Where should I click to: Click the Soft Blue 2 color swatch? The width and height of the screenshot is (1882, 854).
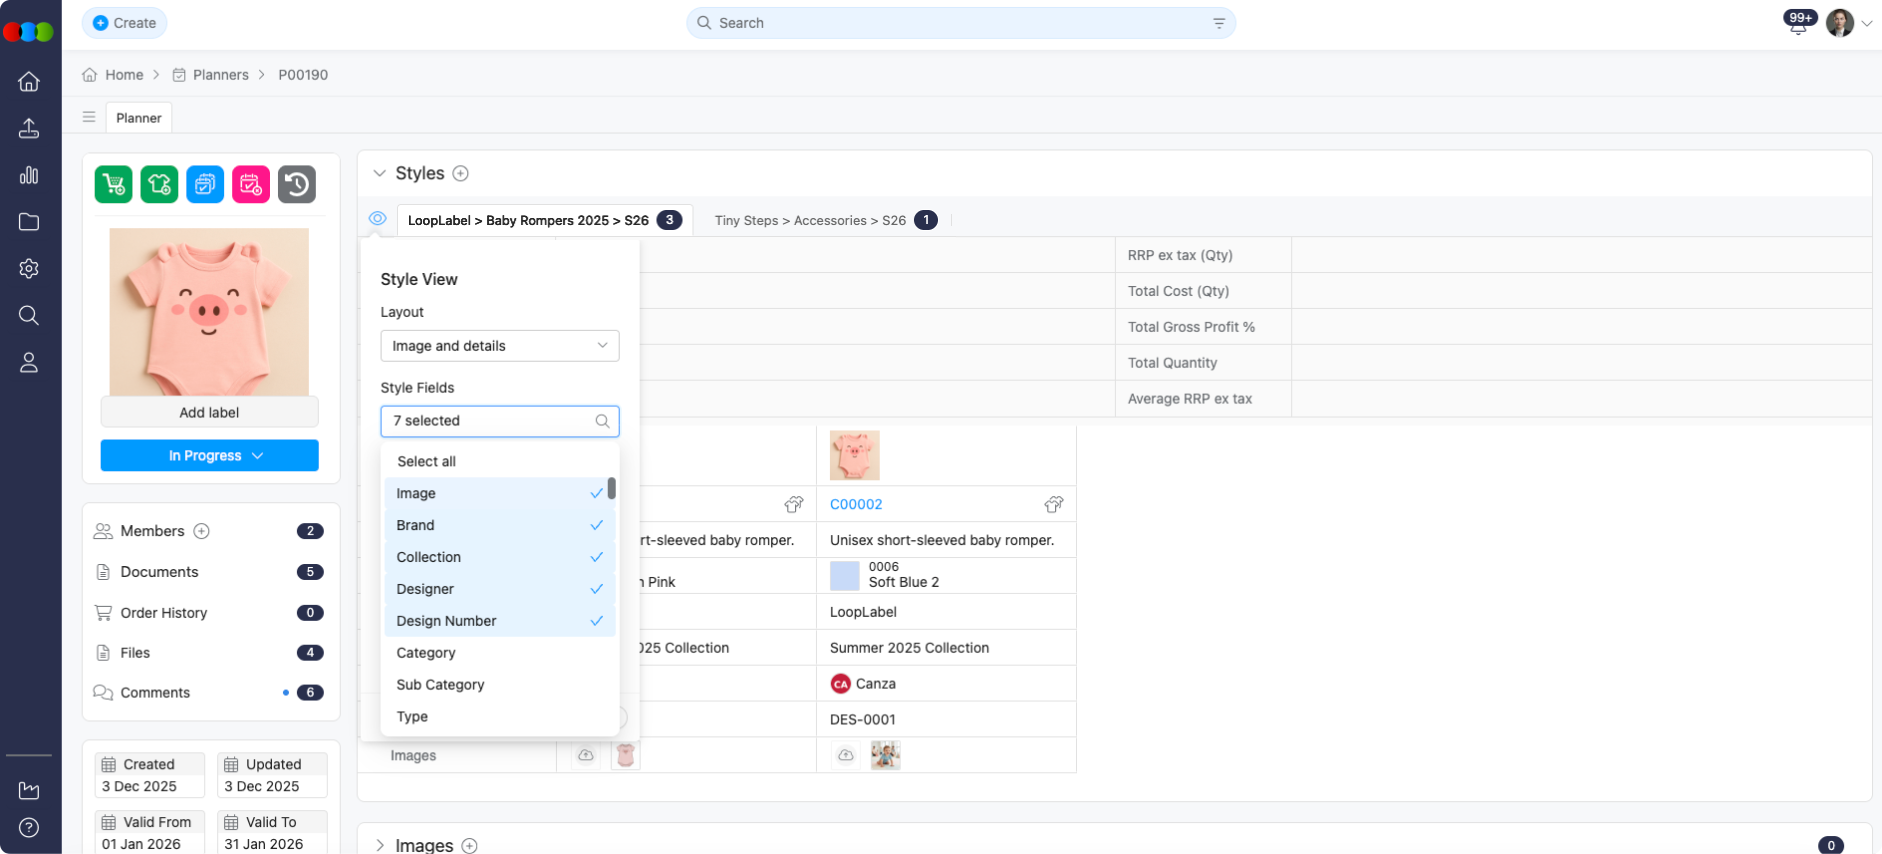(x=845, y=576)
